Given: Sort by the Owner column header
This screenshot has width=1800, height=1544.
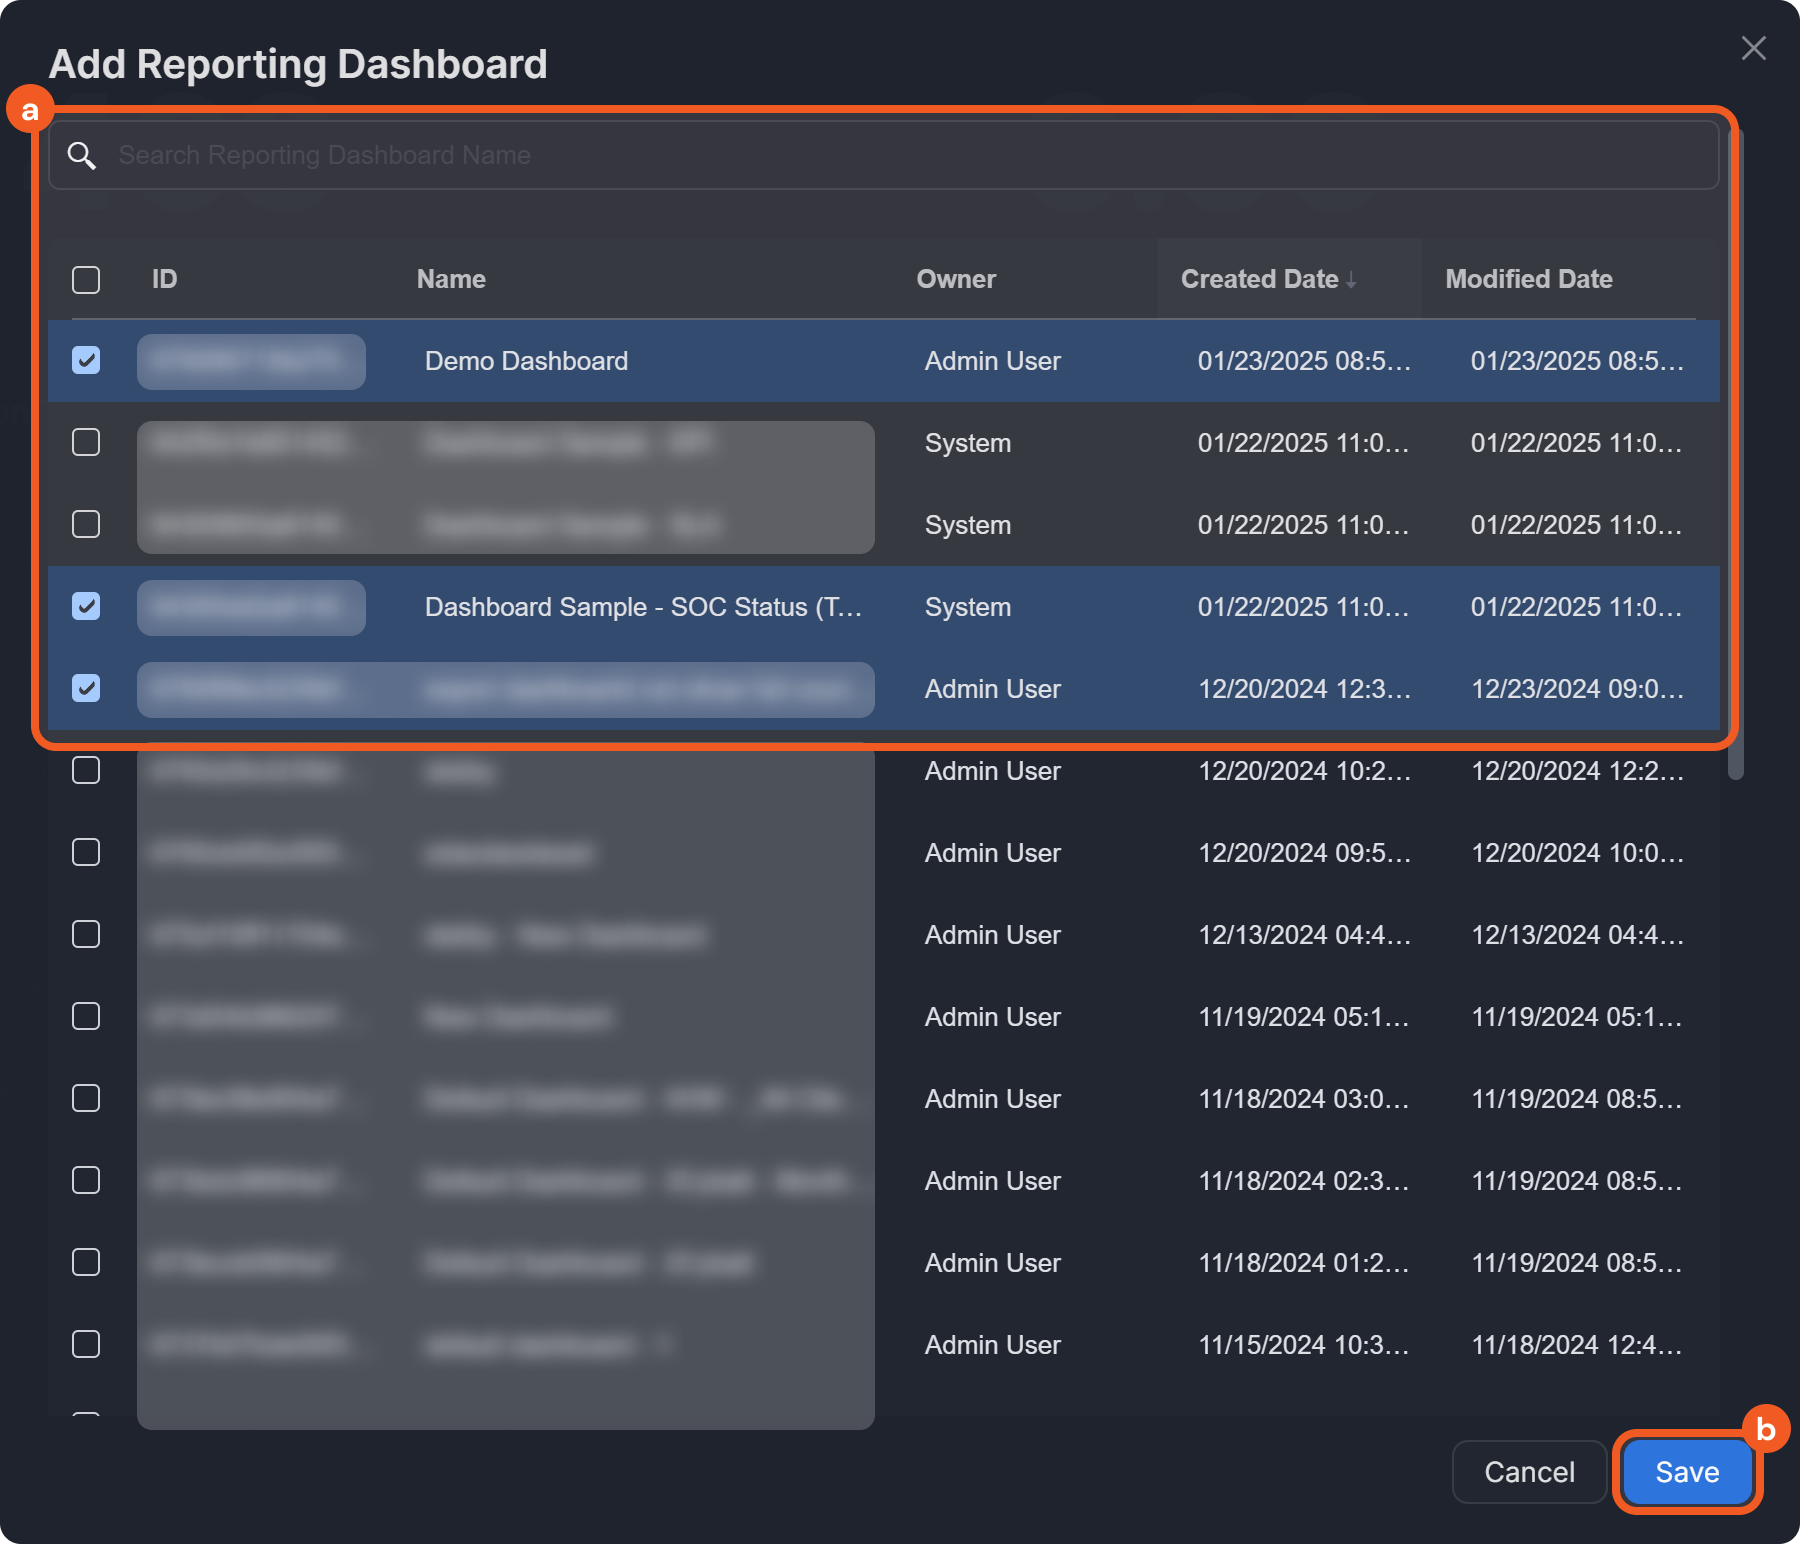Looking at the screenshot, I should 956,280.
